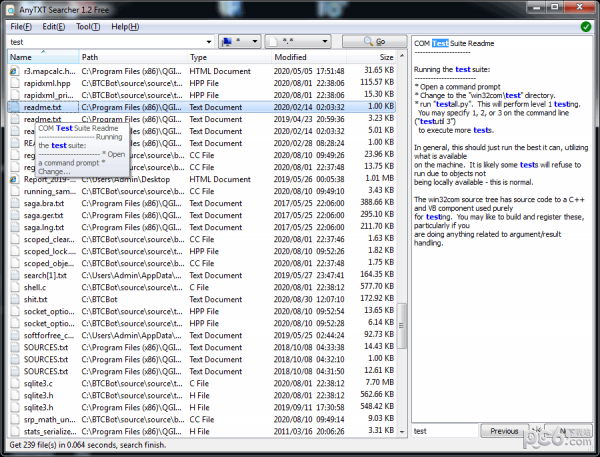Click the HTML file icon for r3.mapcalc.h...
Screen dimensions: 600x457
tap(15, 71)
